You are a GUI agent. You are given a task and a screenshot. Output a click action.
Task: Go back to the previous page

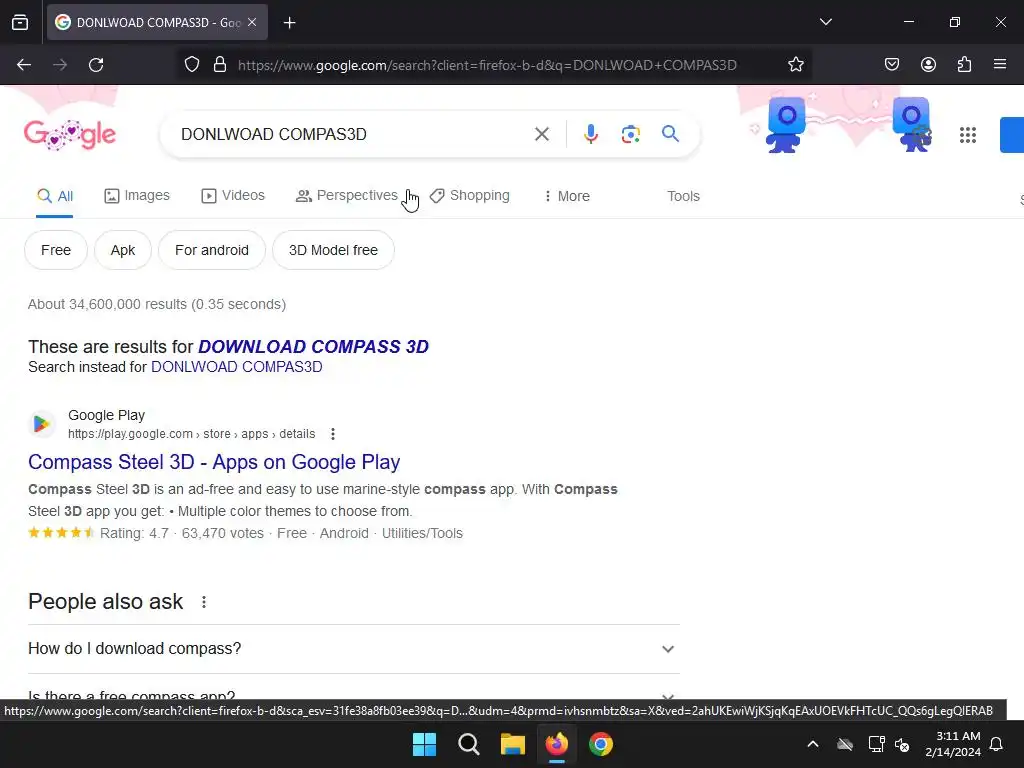(24, 65)
